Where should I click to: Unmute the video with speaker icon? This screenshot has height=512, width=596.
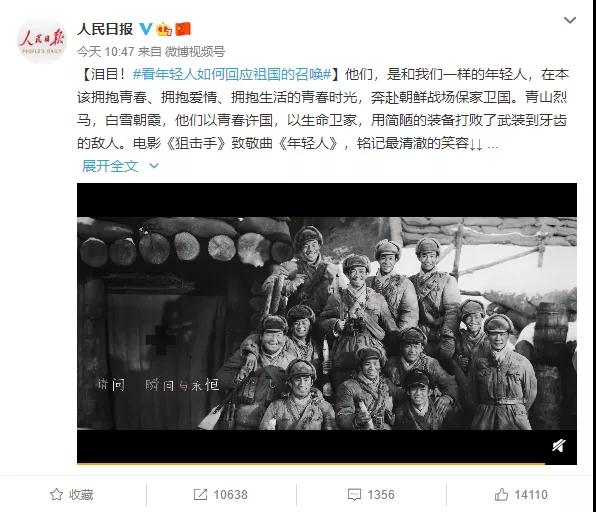(559, 445)
